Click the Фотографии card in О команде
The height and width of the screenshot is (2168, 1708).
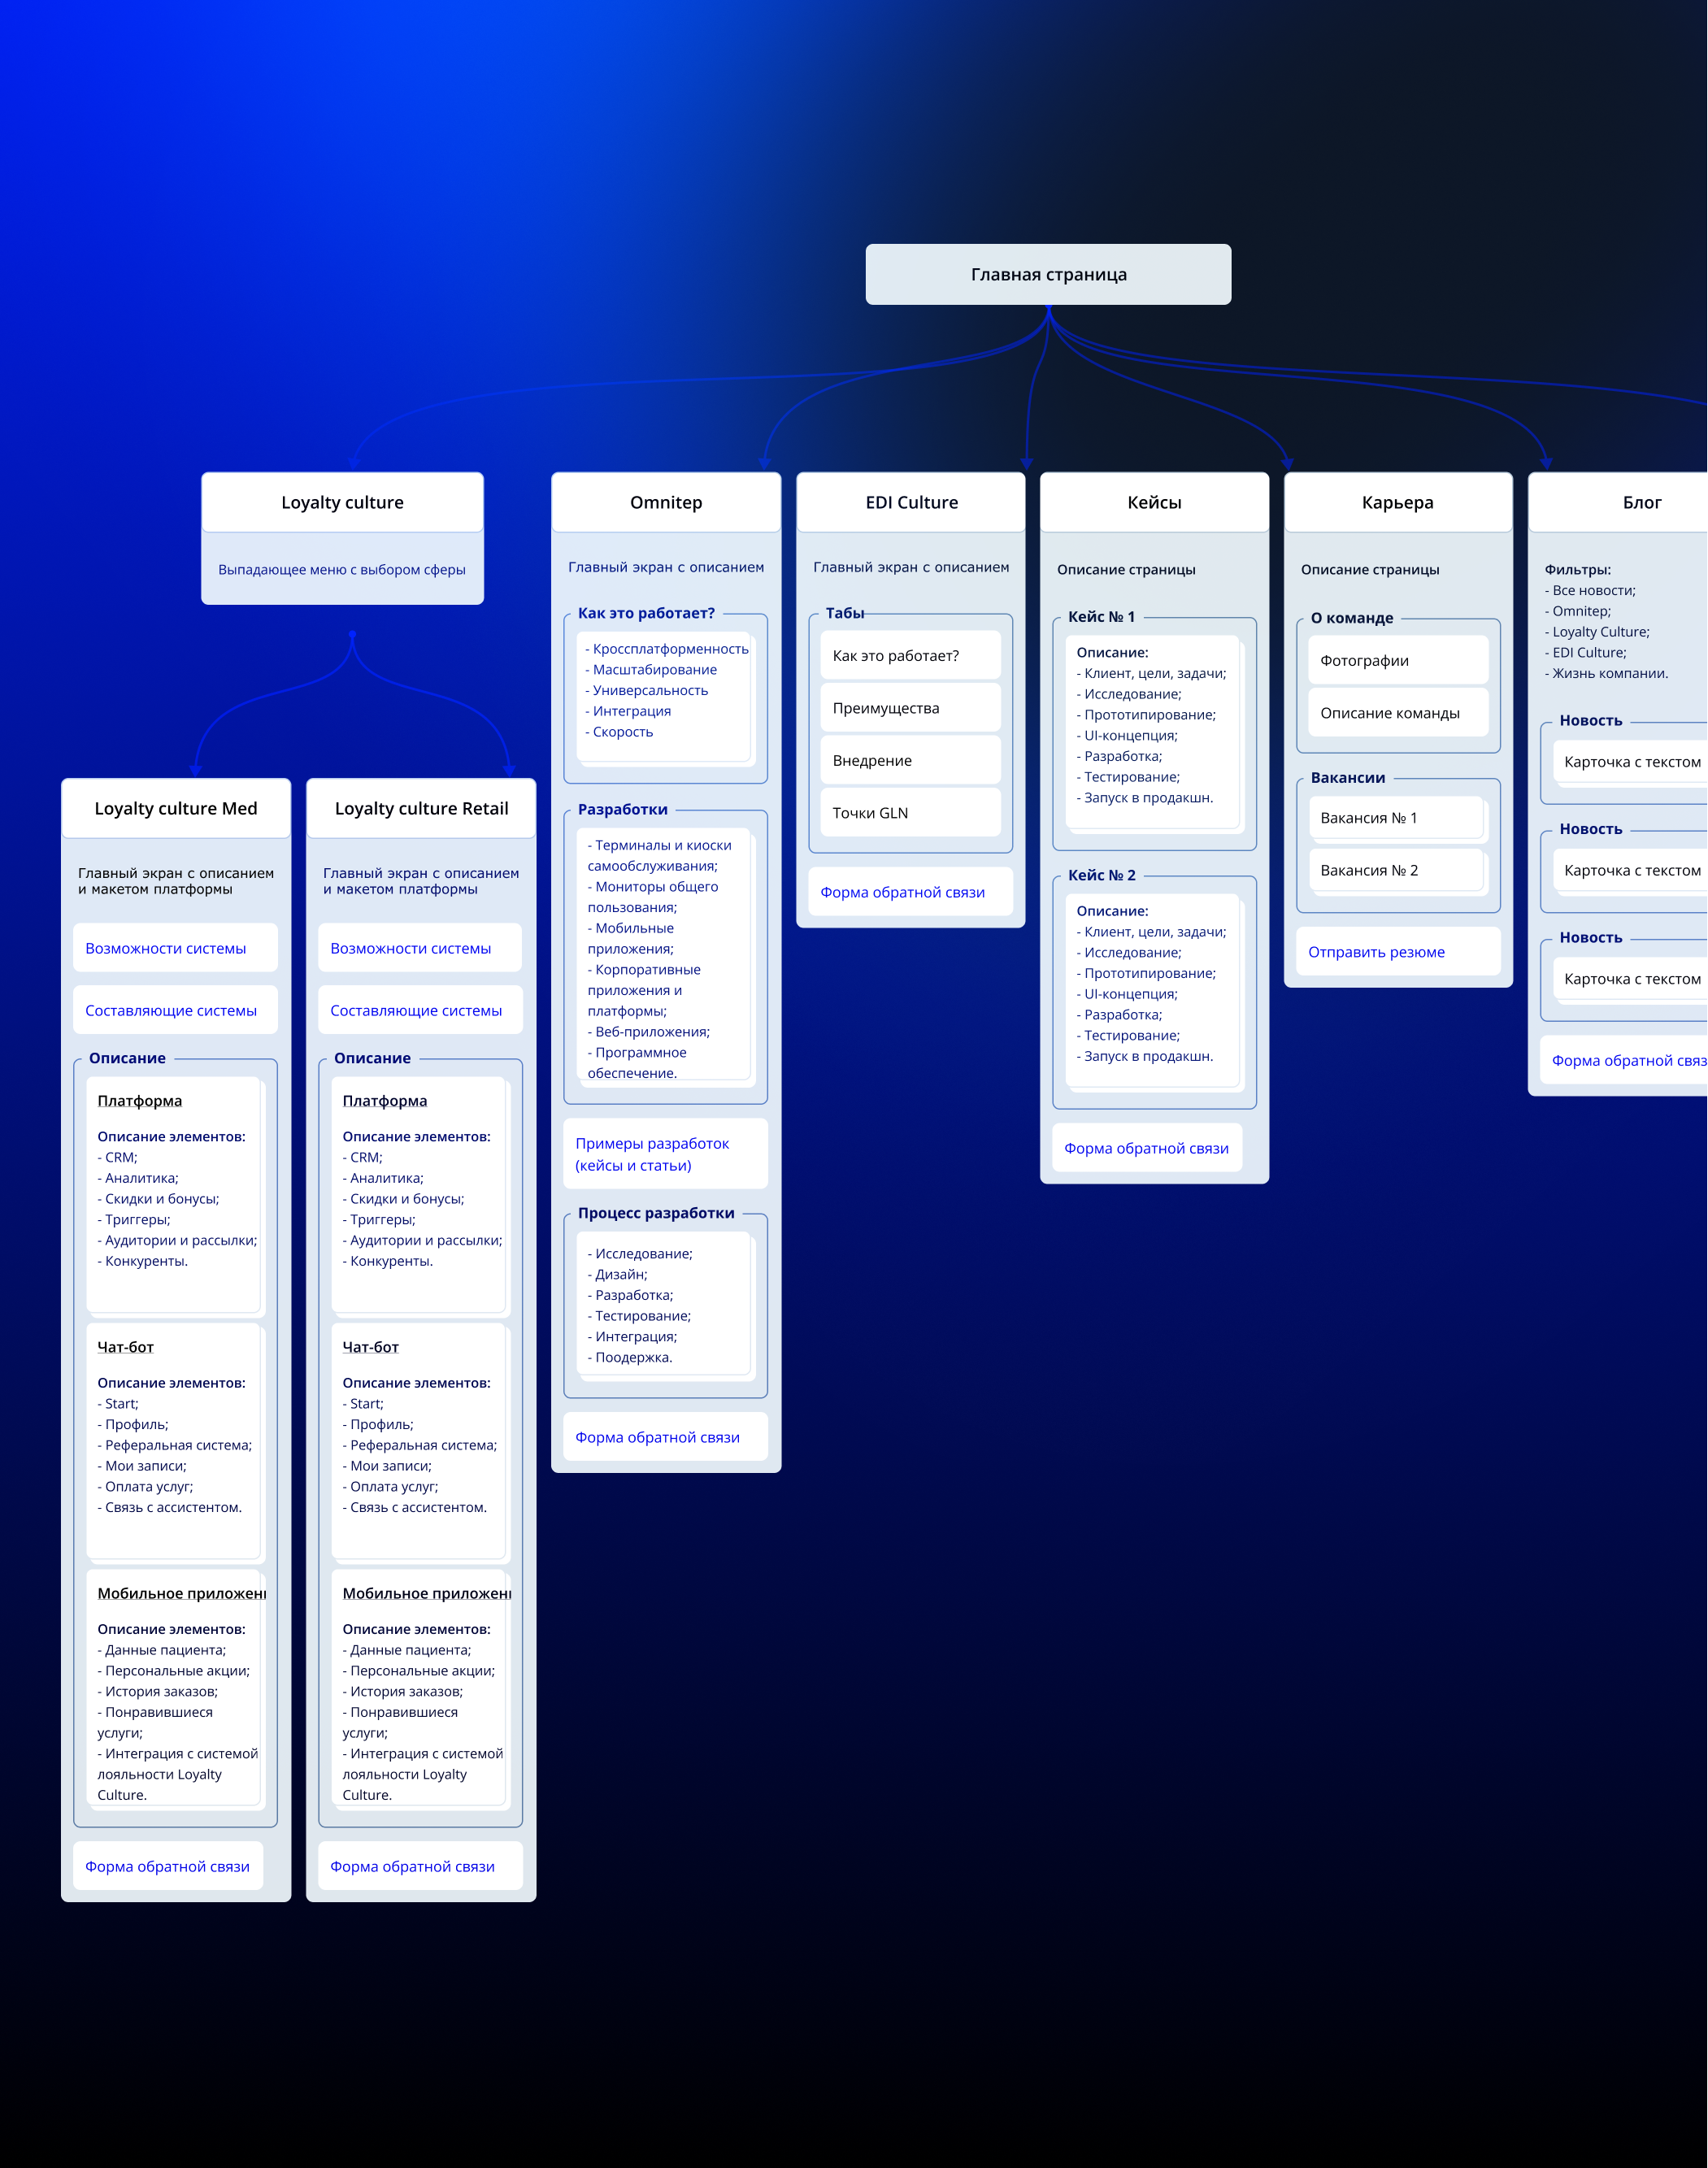1397,661
